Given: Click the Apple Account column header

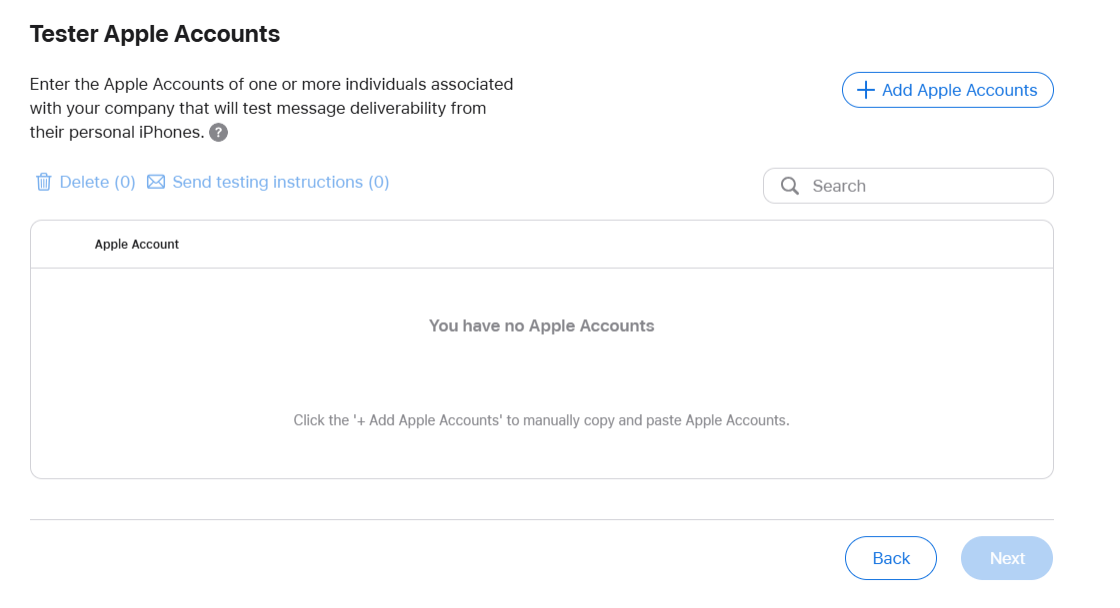Looking at the screenshot, I should click(x=137, y=244).
